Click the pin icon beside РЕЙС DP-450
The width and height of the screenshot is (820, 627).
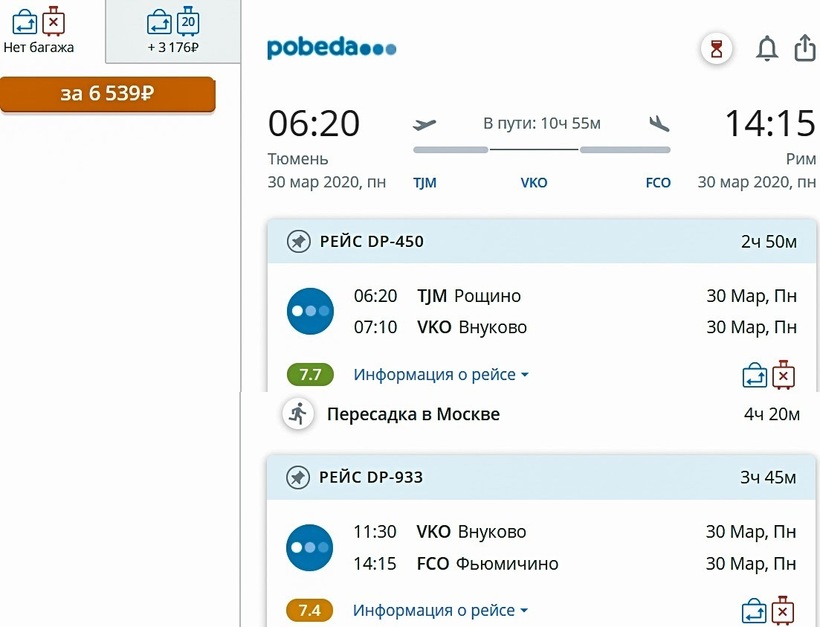[x=298, y=242]
